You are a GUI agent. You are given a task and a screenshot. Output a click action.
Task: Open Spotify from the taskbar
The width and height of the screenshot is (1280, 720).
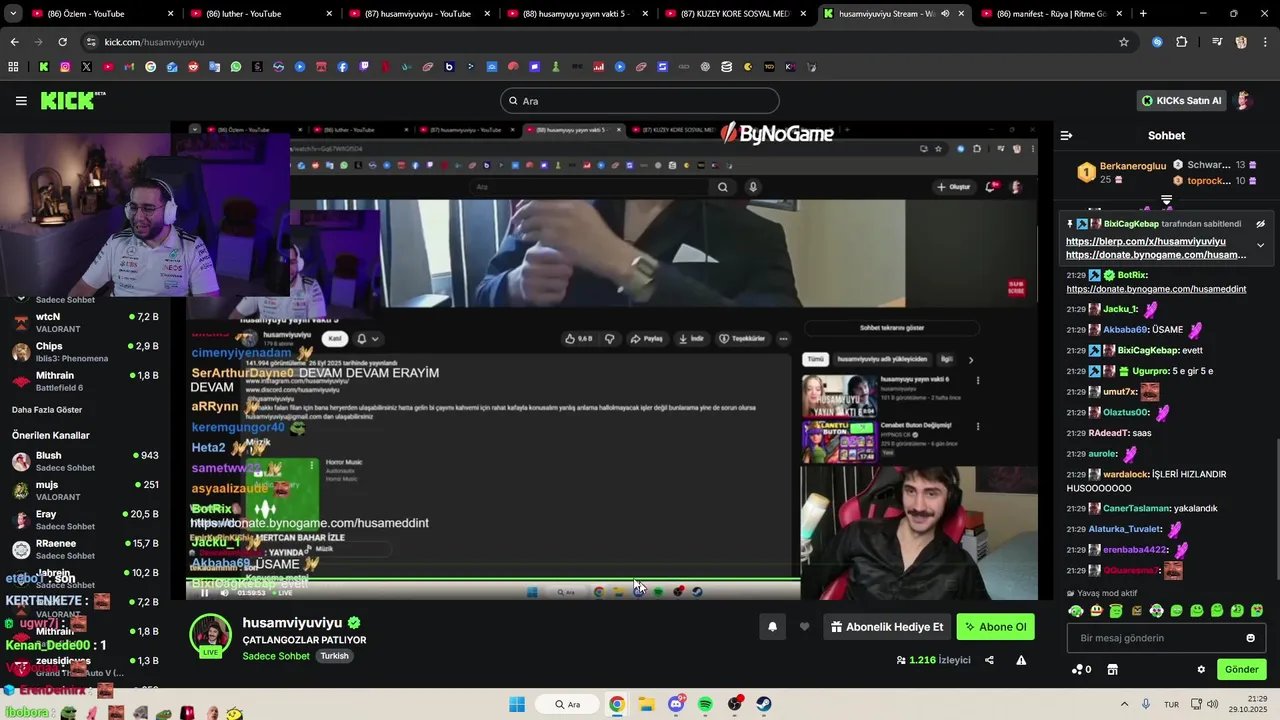pos(706,704)
